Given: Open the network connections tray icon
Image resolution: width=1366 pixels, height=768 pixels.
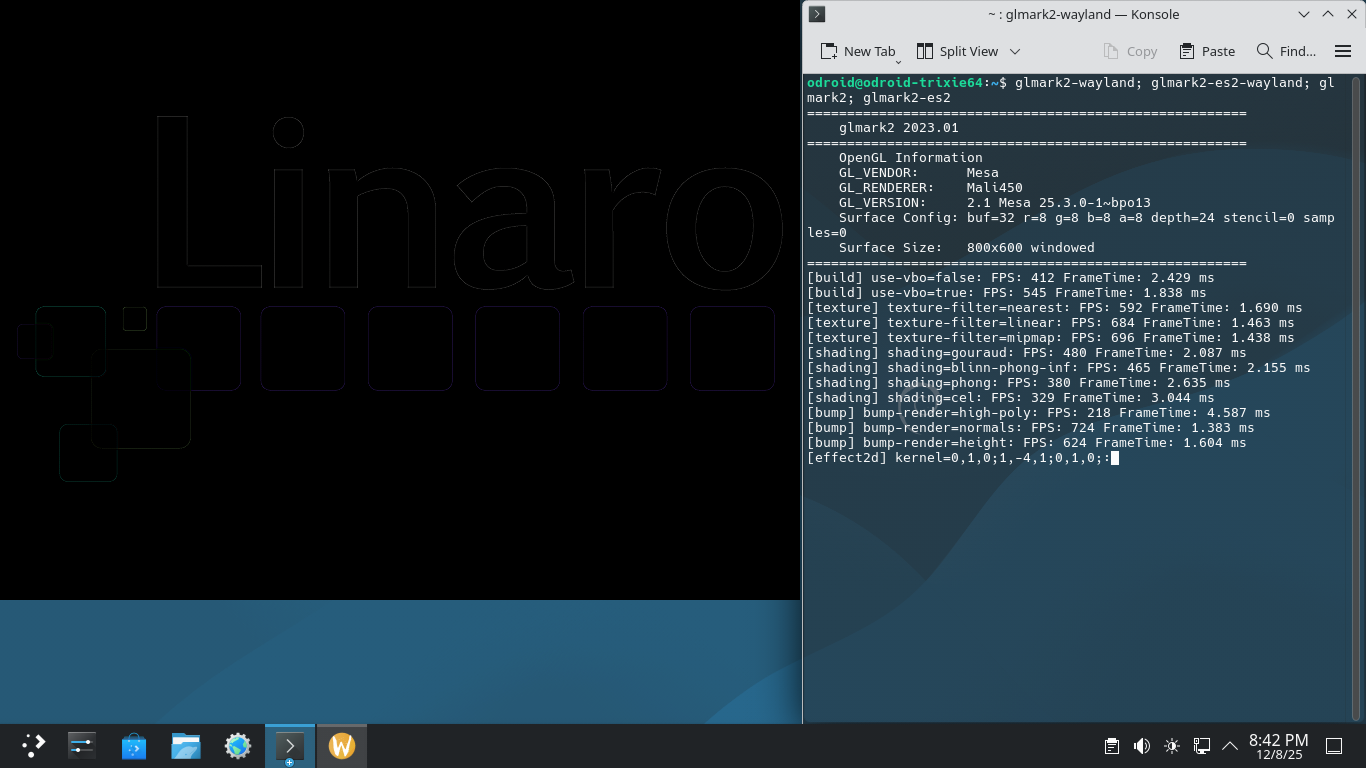Looking at the screenshot, I should (1202, 746).
